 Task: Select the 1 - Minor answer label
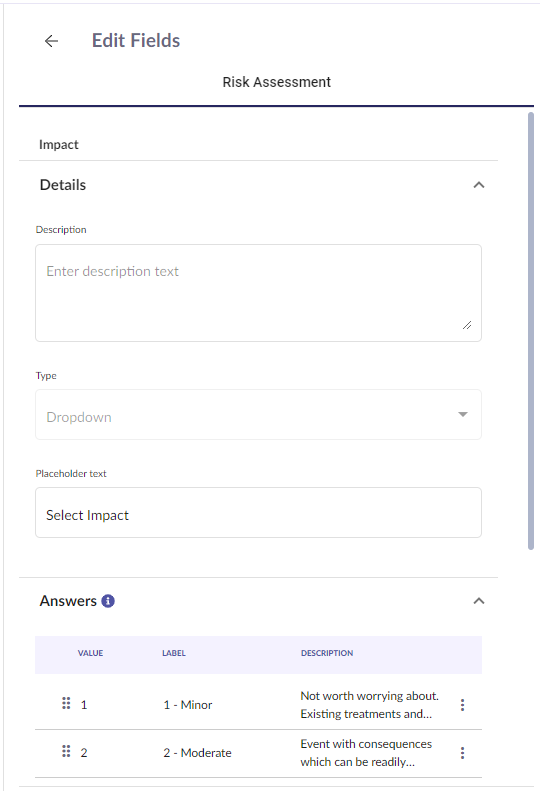tap(188, 705)
